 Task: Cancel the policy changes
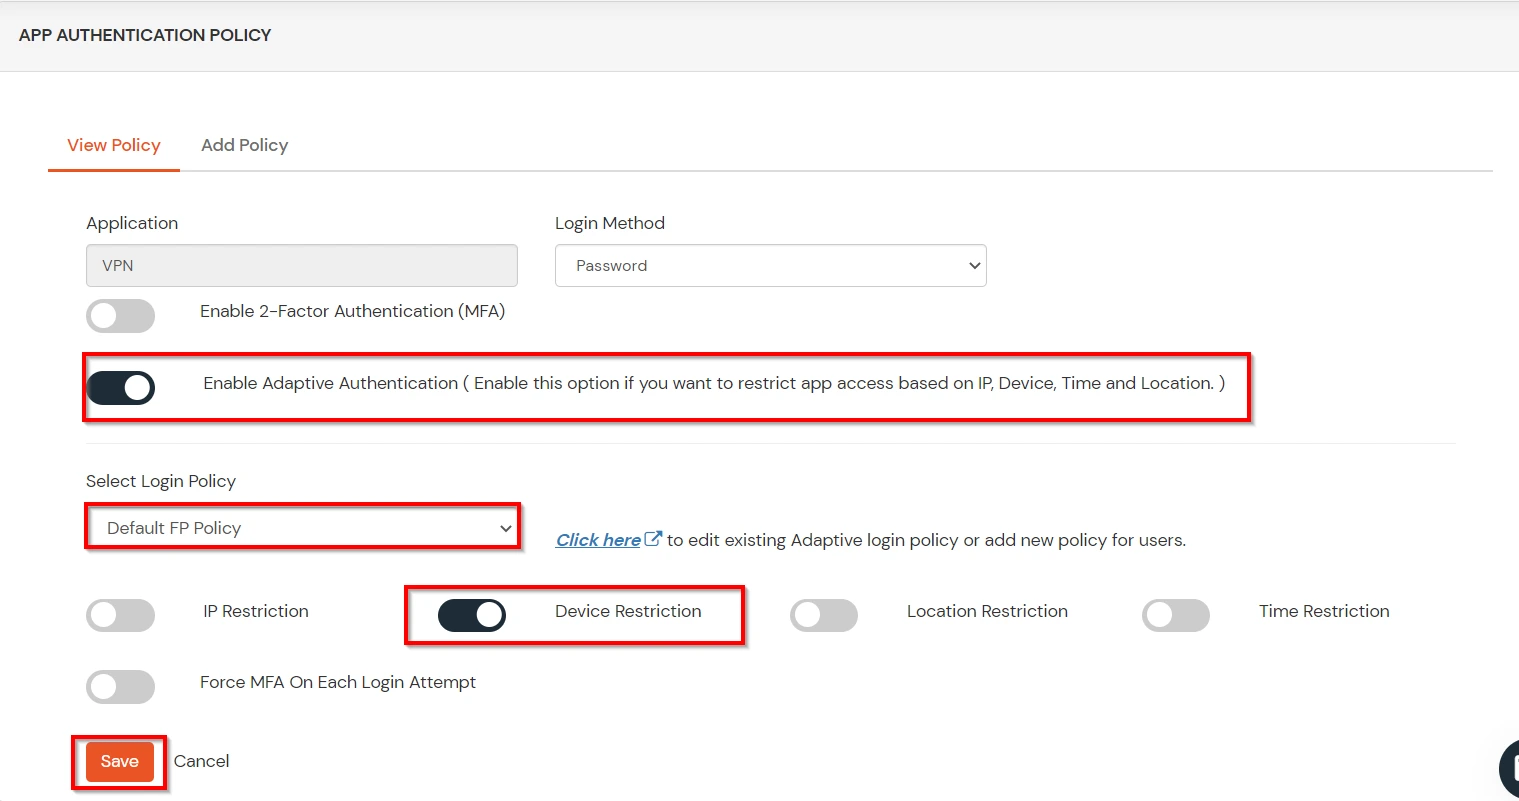202,761
